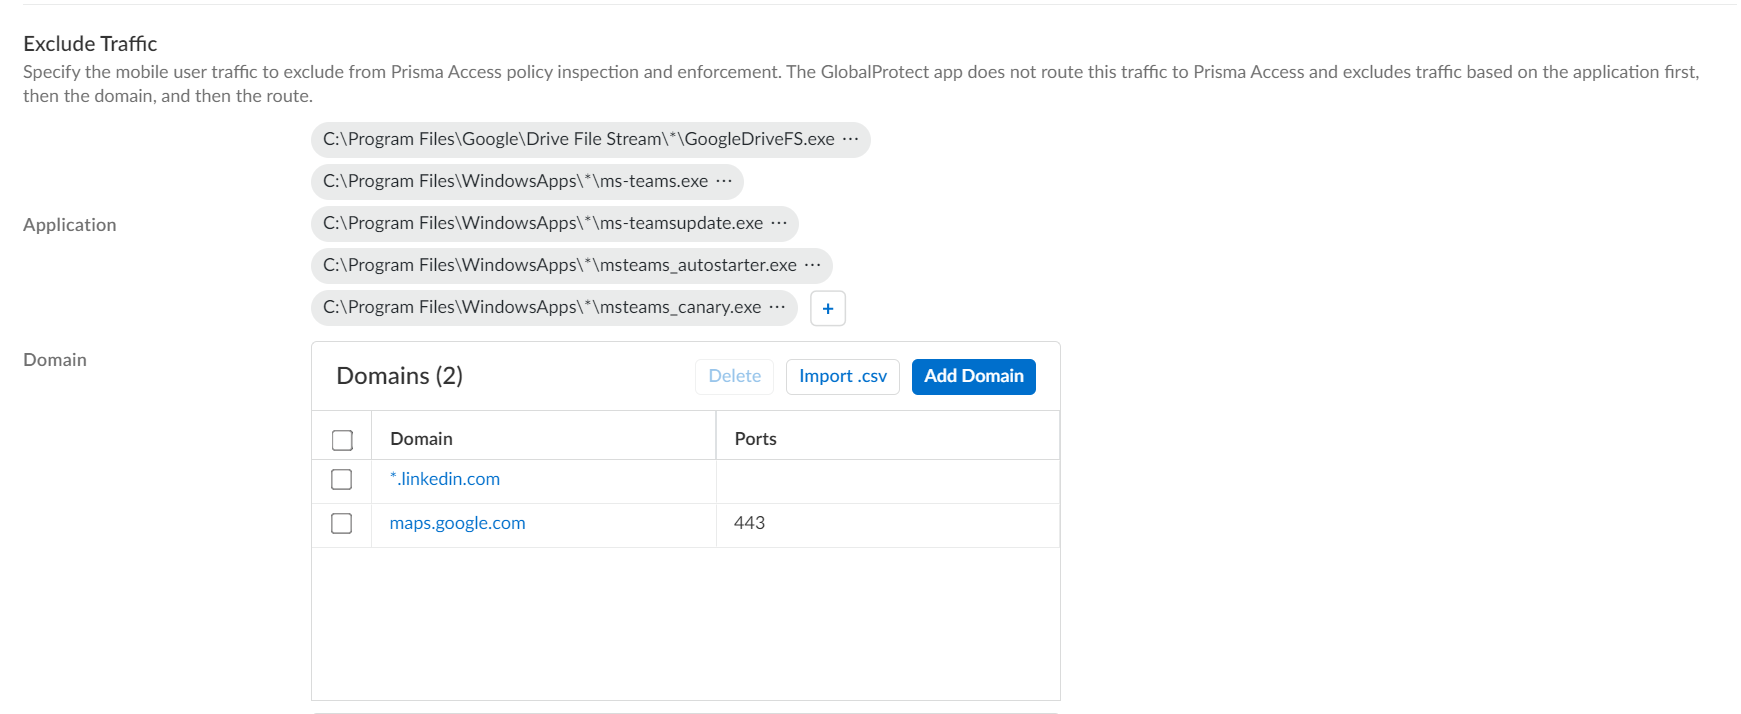Tick the maps.google.com row checkbox
1741x714 pixels.
342,524
